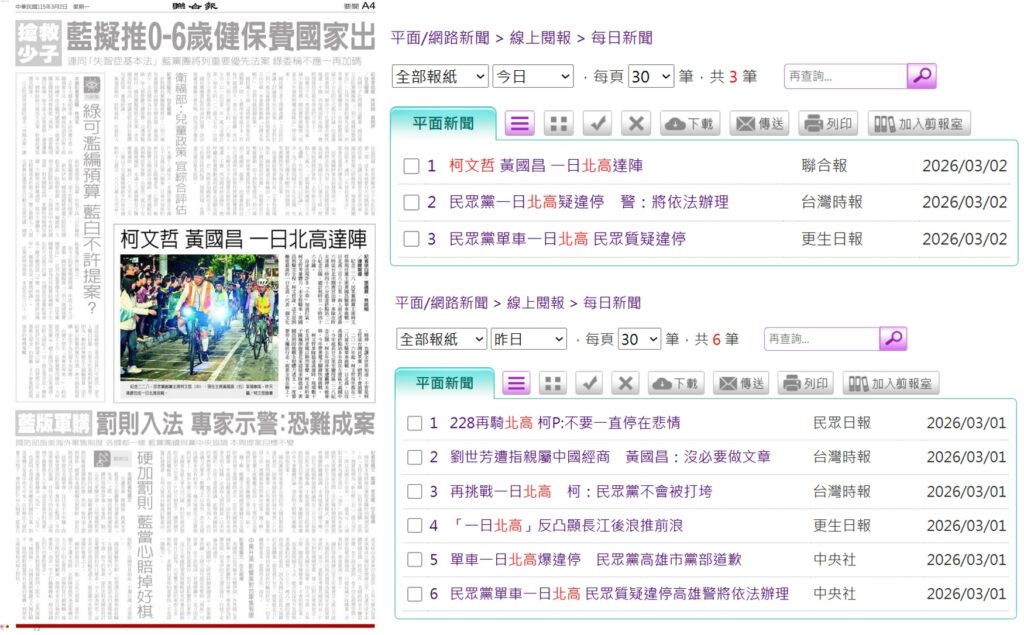1024x635 pixels.
Task: Switch to grid view in 昨日 results toolbar
Action: (x=552, y=384)
